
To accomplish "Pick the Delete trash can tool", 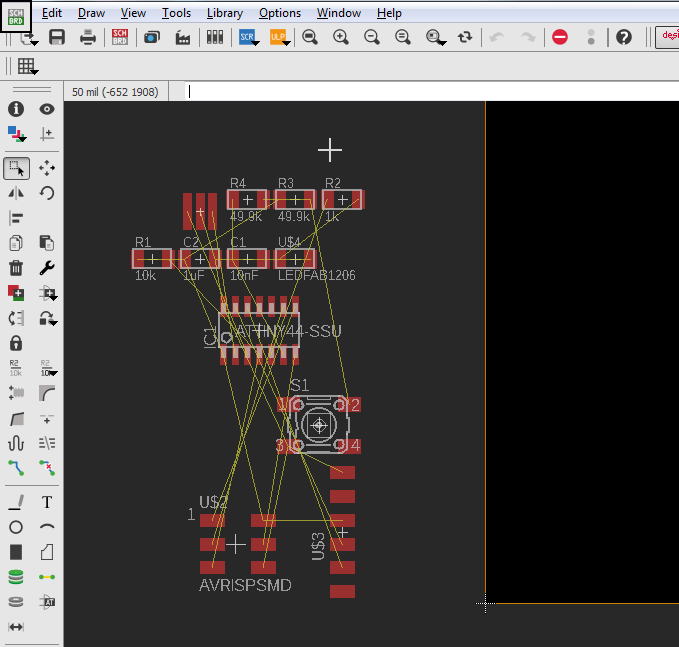I will (x=16, y=267).
